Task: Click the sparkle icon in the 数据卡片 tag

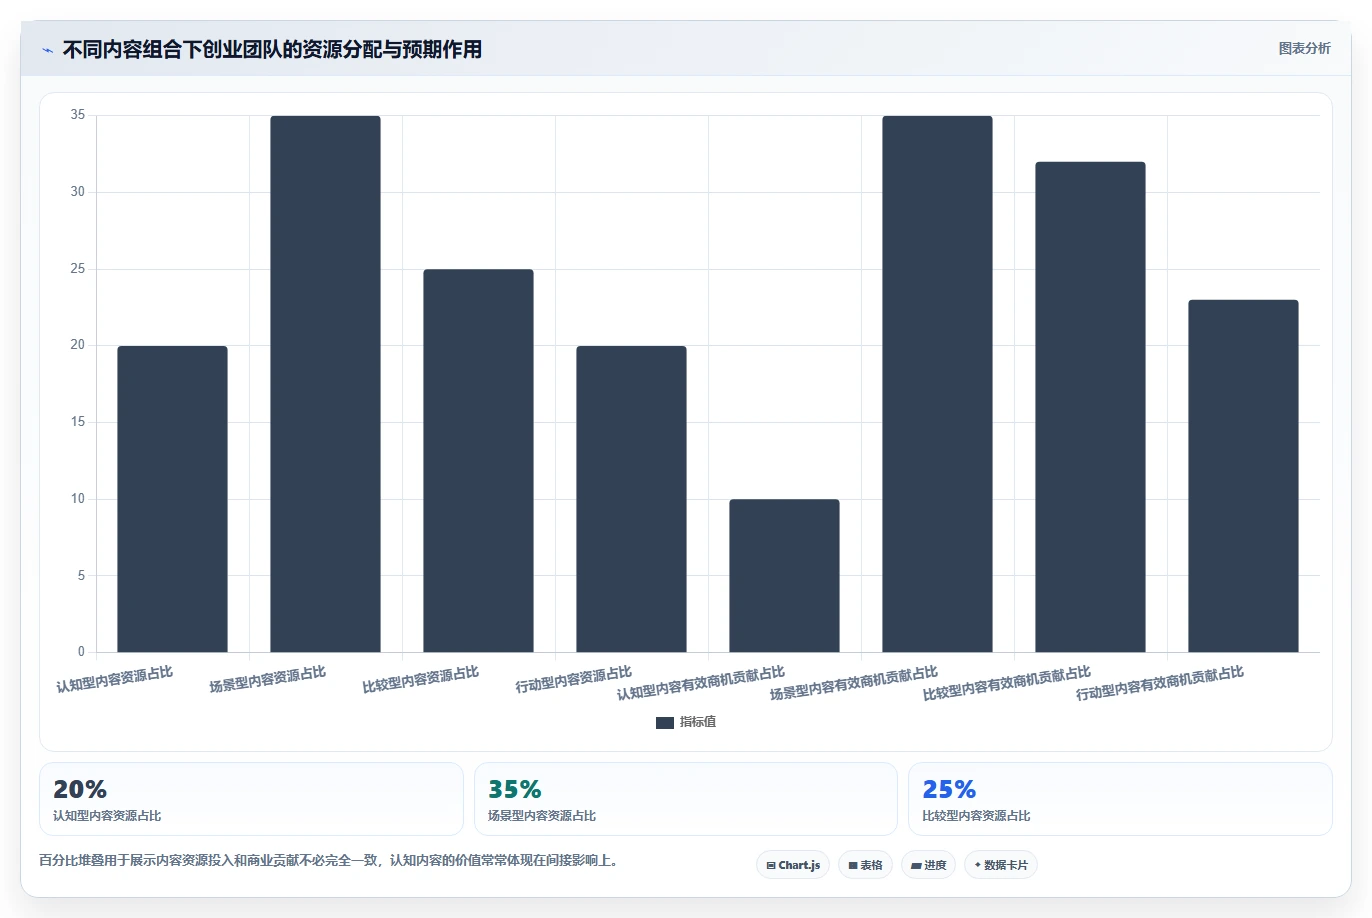Action: [x=978, y=865]
